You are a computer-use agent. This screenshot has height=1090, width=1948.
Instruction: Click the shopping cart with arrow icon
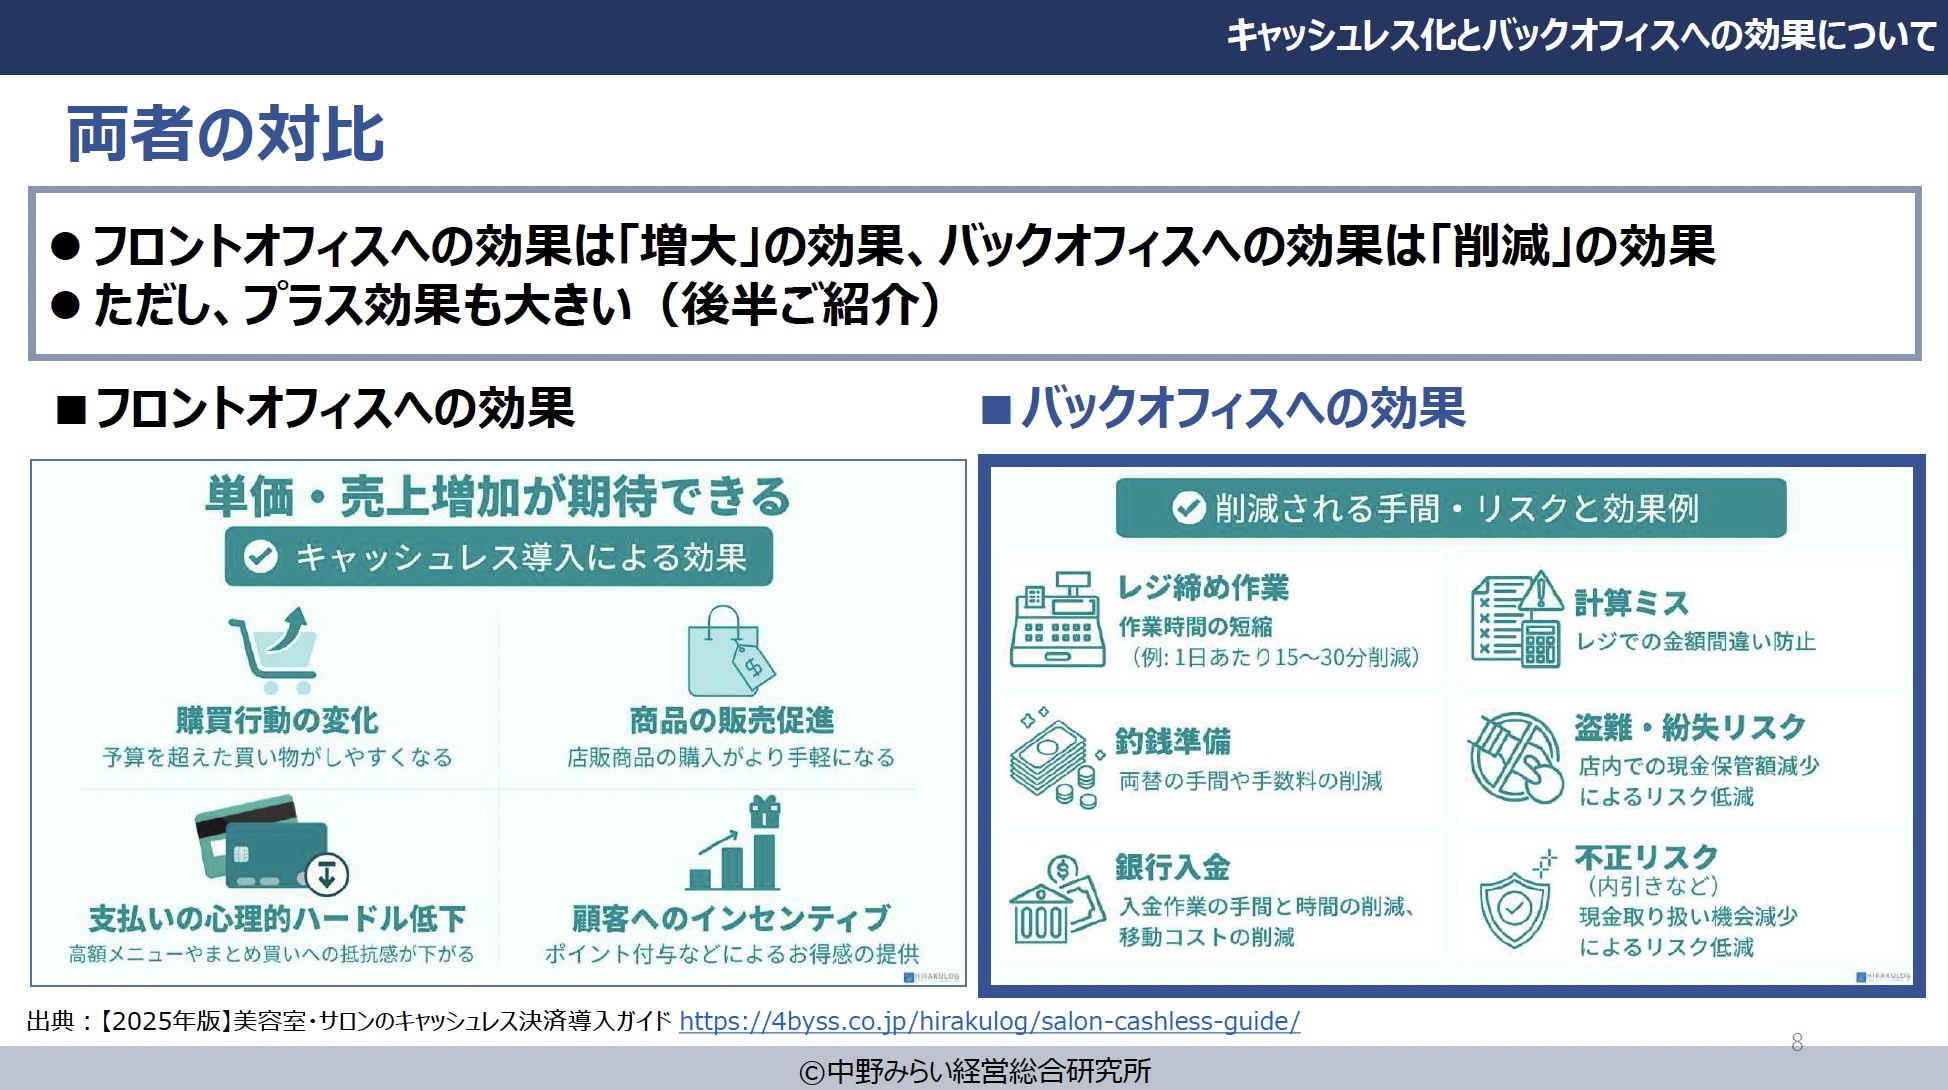(x=274, y=650)
